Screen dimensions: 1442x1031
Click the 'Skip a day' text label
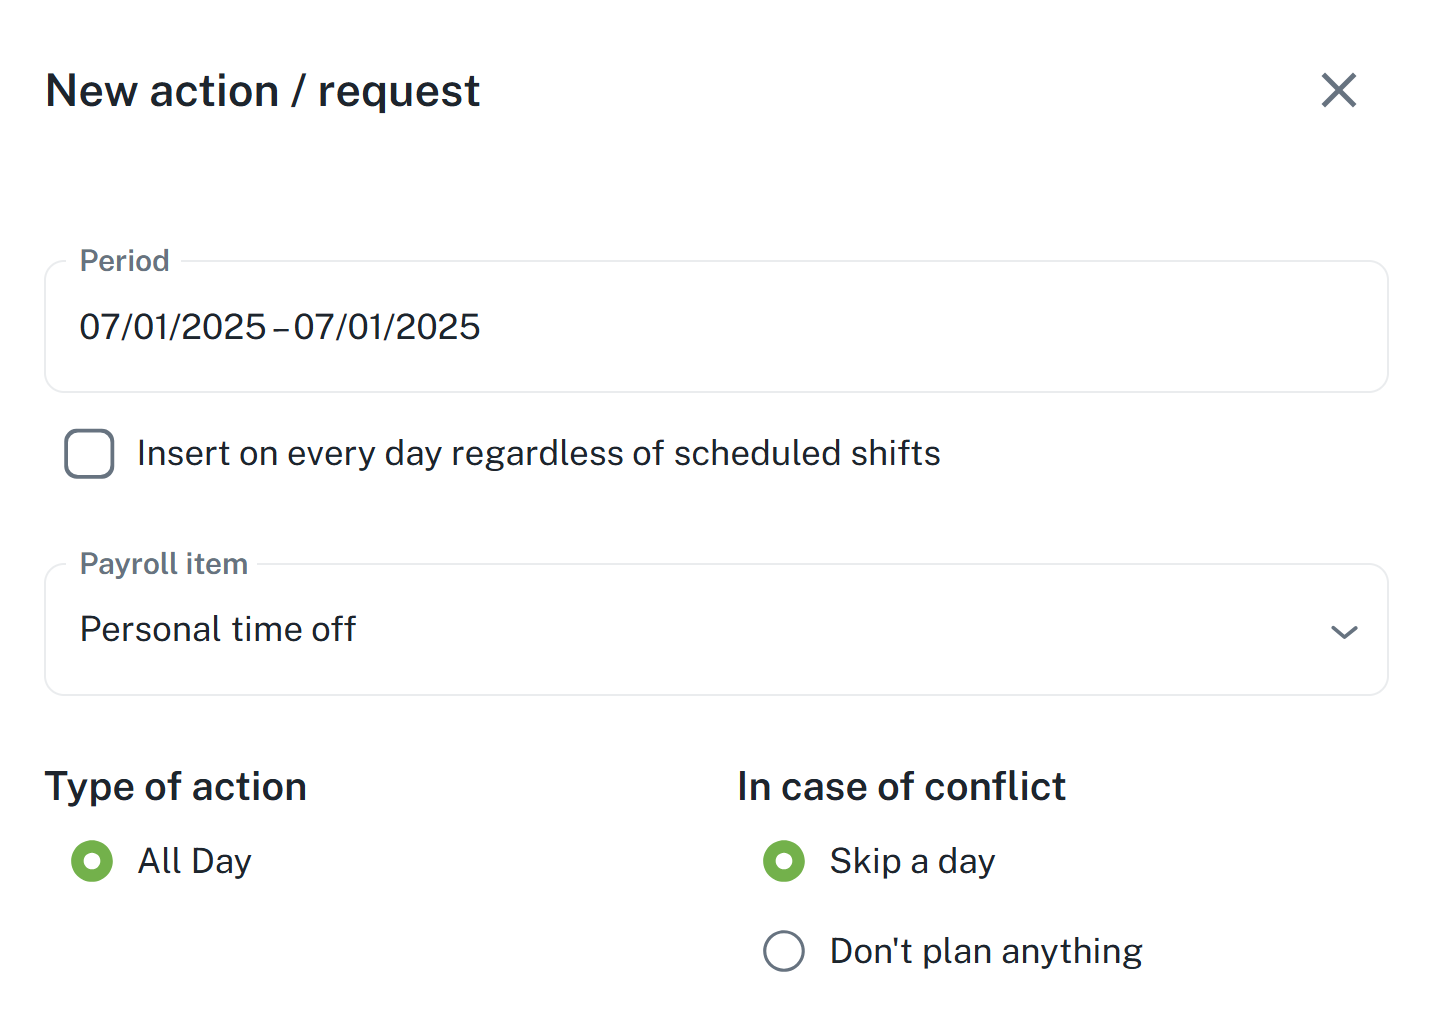(x=912, y=861)
